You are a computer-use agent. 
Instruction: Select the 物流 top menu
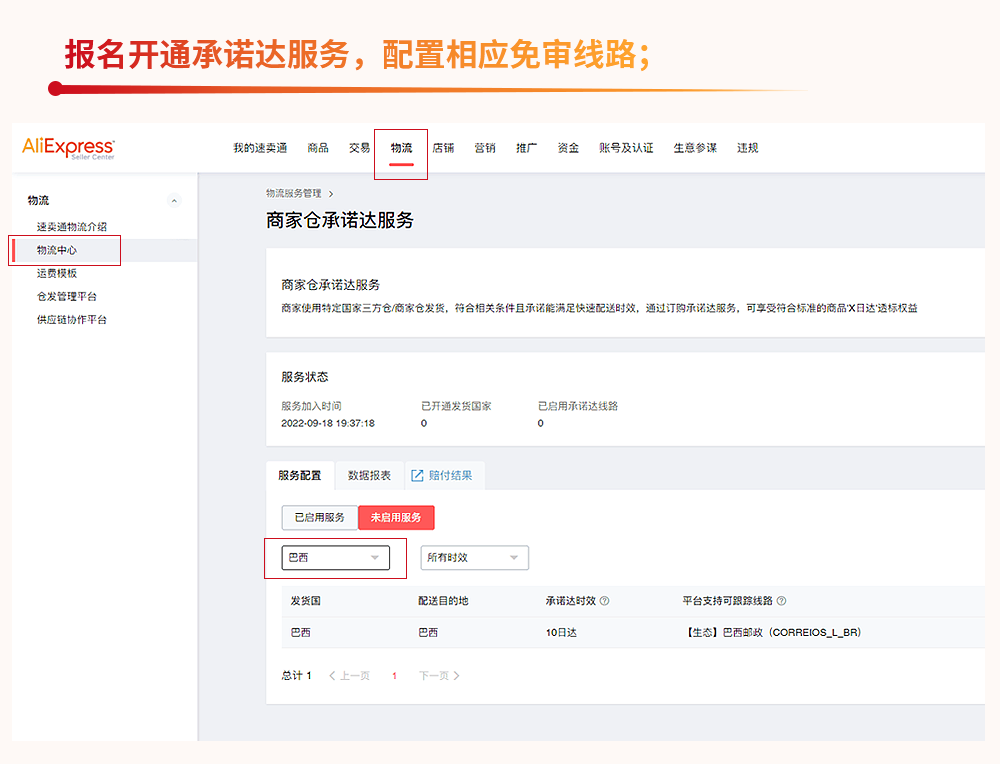click(401, 148)
